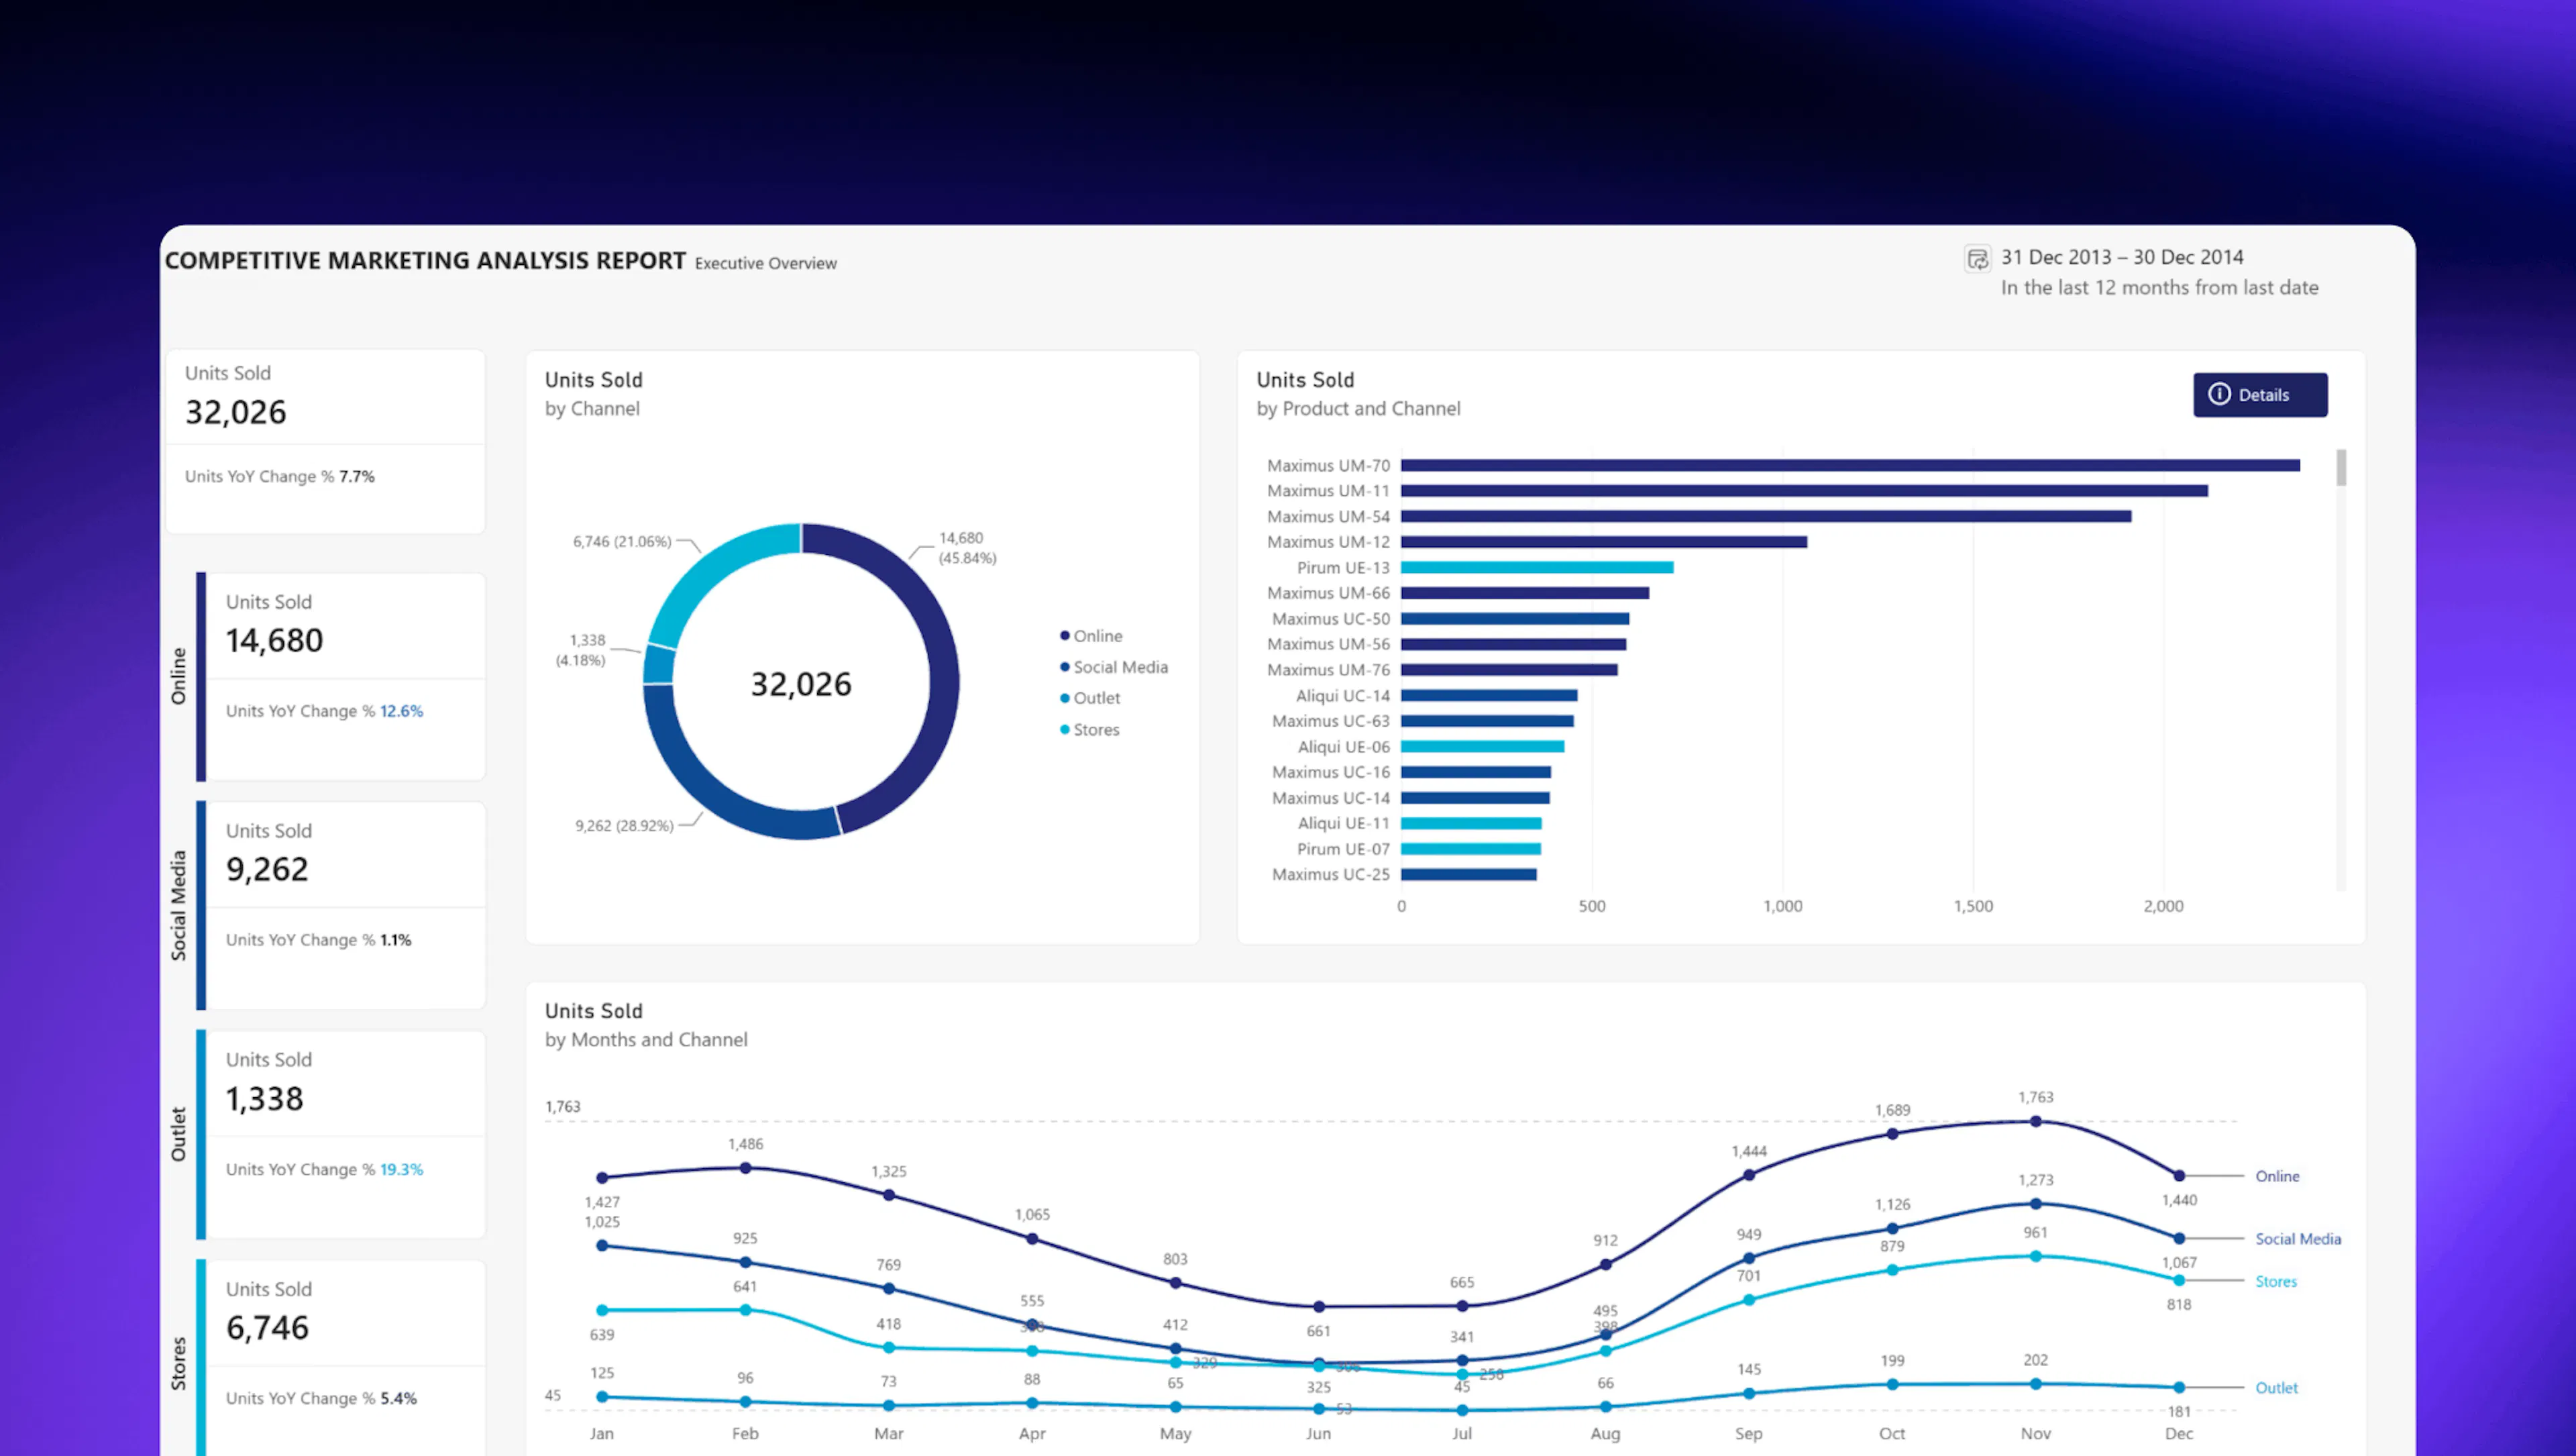Click the scrollbar thumb in product chart
The width and height of the screenshot is (2576, 1456).
(2341, 468)
